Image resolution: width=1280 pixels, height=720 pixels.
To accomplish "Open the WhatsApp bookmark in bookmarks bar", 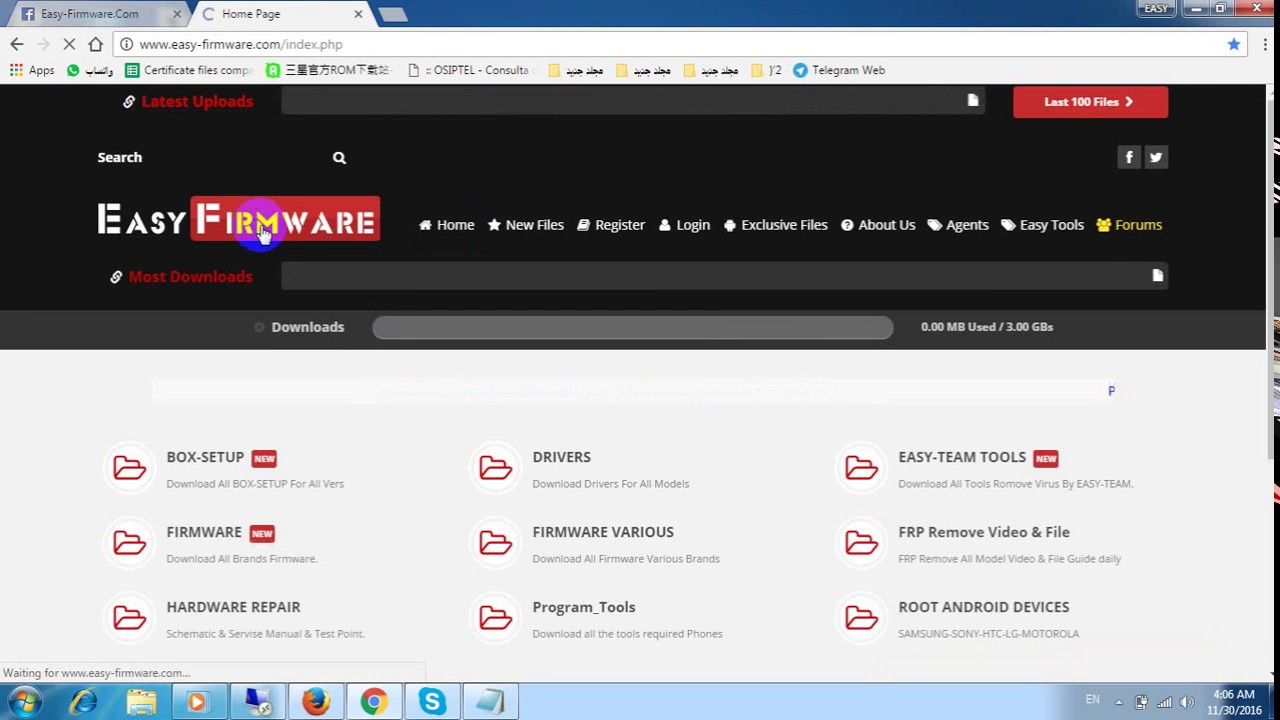I will [90, 70].
